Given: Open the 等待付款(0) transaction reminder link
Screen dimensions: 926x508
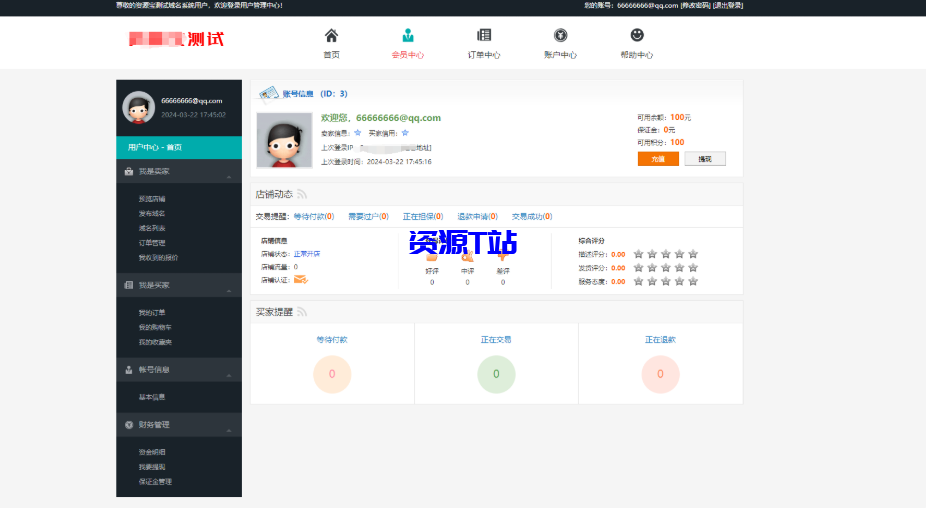Looking at the screenshot, I should pos(314,216).
